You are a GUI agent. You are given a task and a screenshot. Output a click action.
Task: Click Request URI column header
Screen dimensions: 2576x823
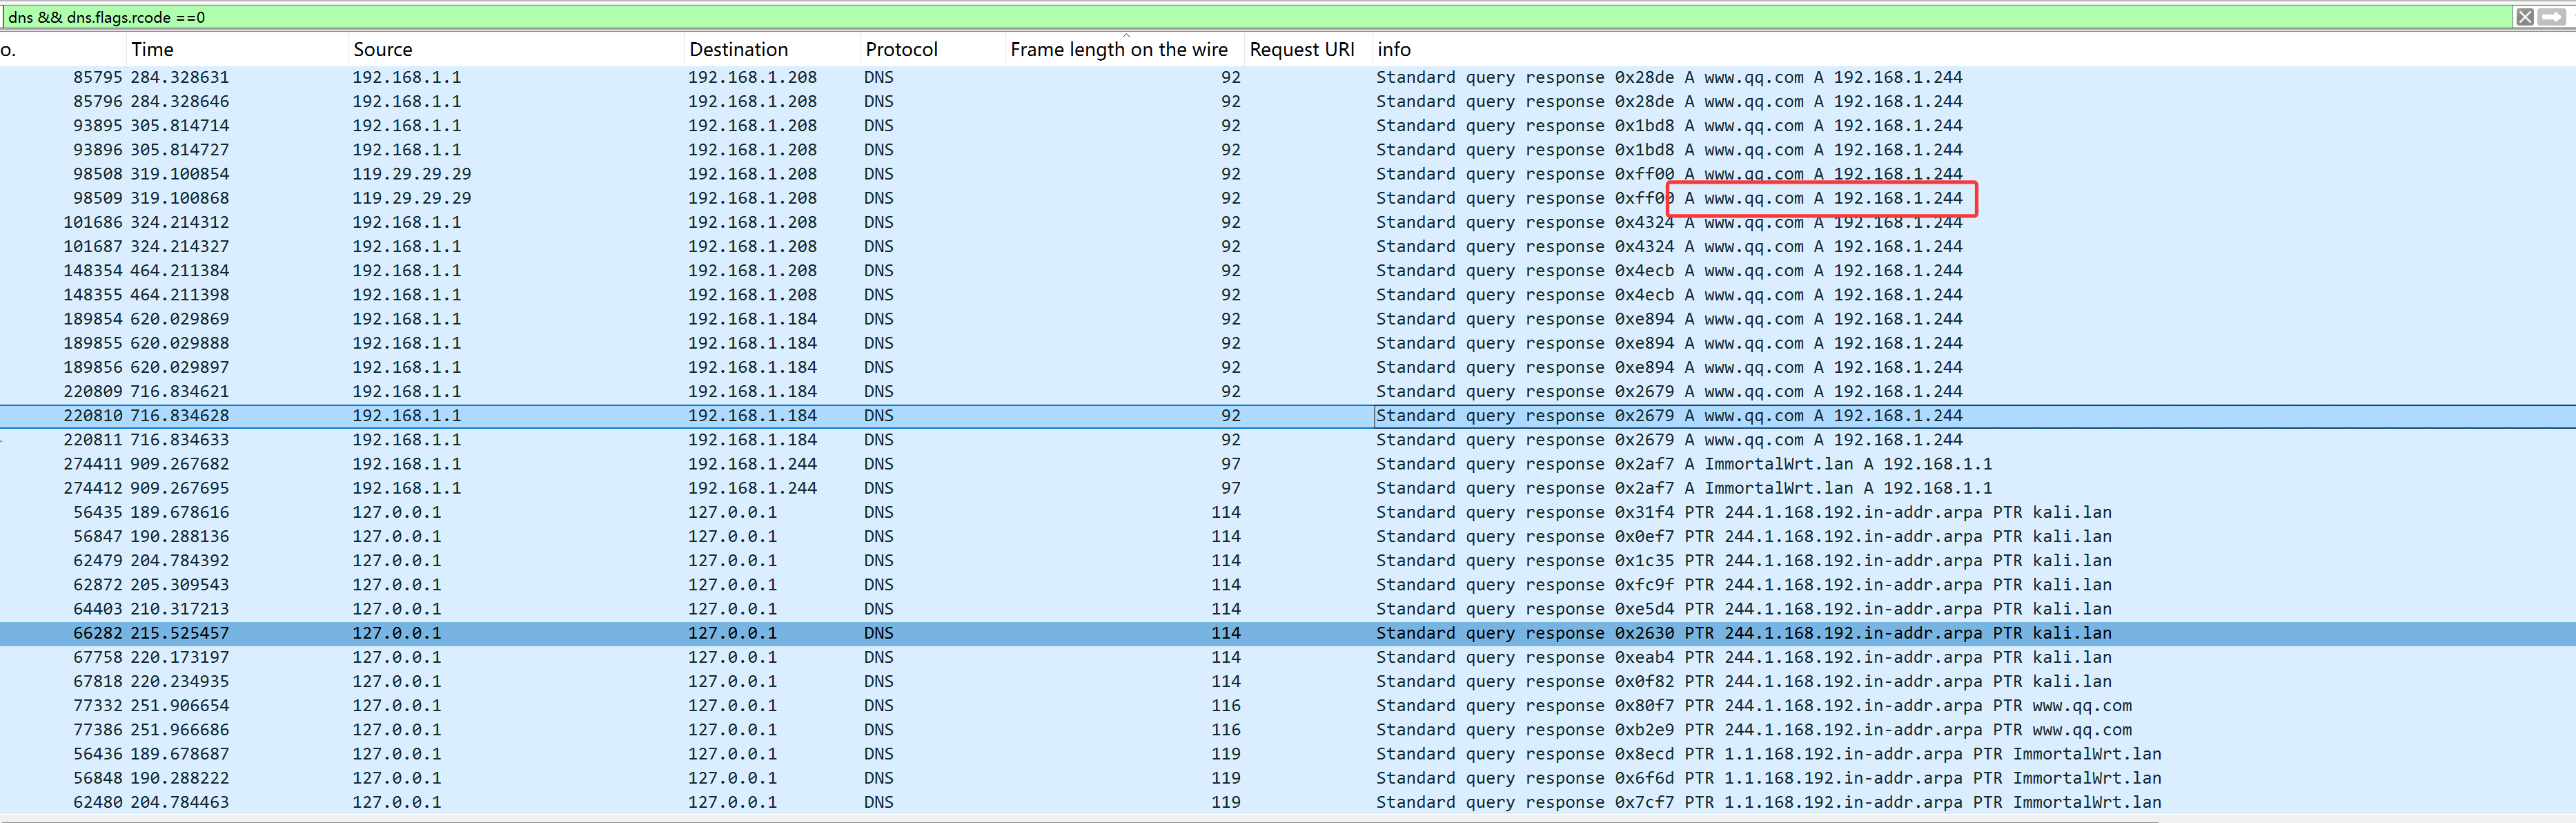(x=1301, y=49)
